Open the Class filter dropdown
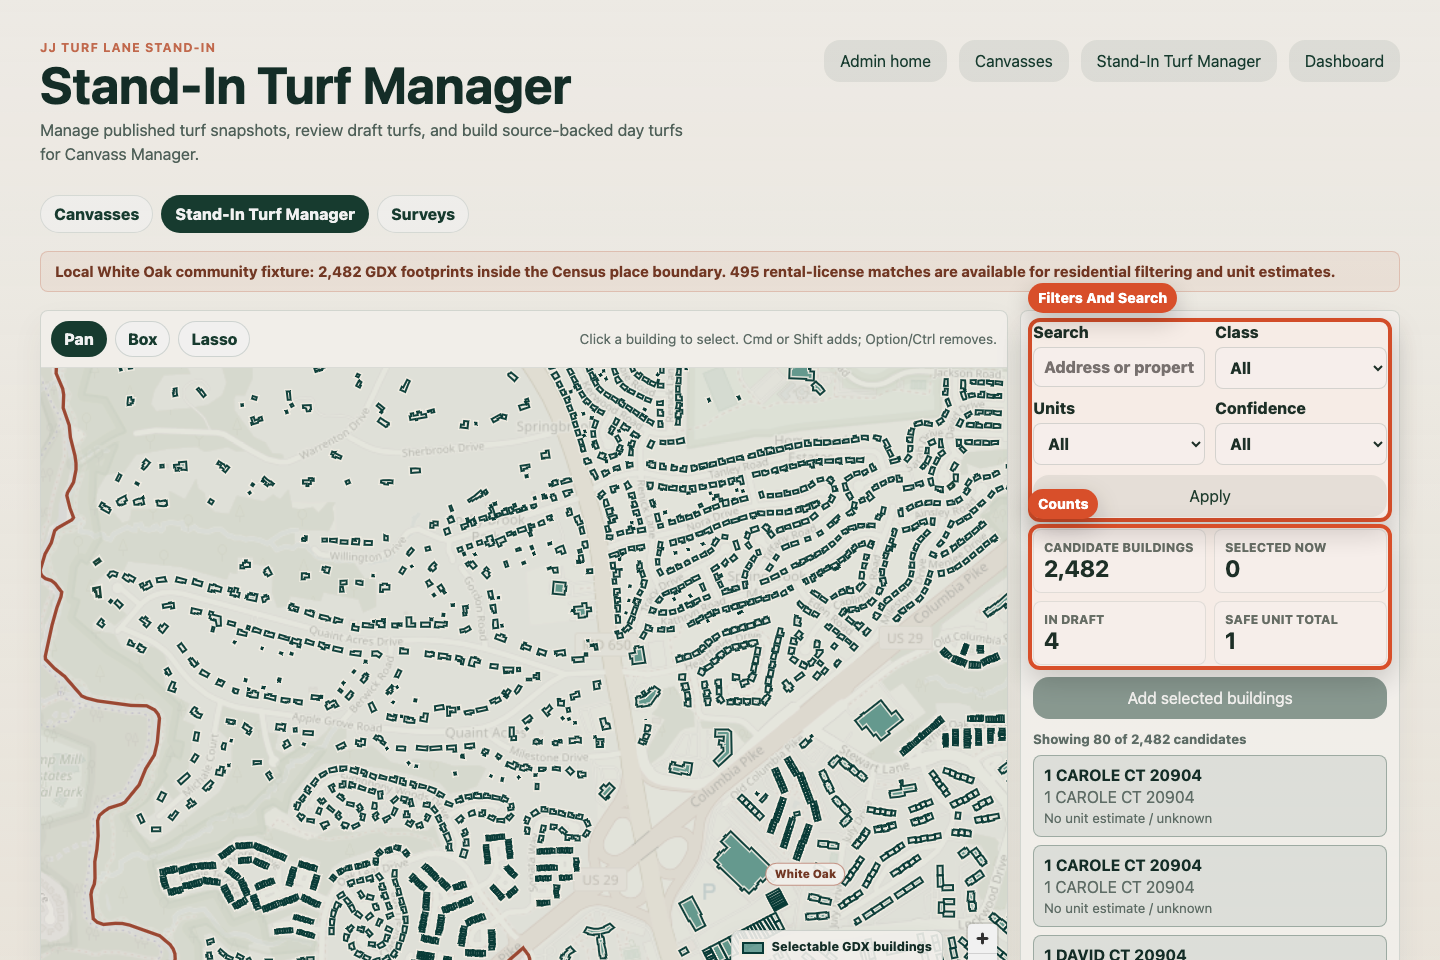 (1301, 368)
